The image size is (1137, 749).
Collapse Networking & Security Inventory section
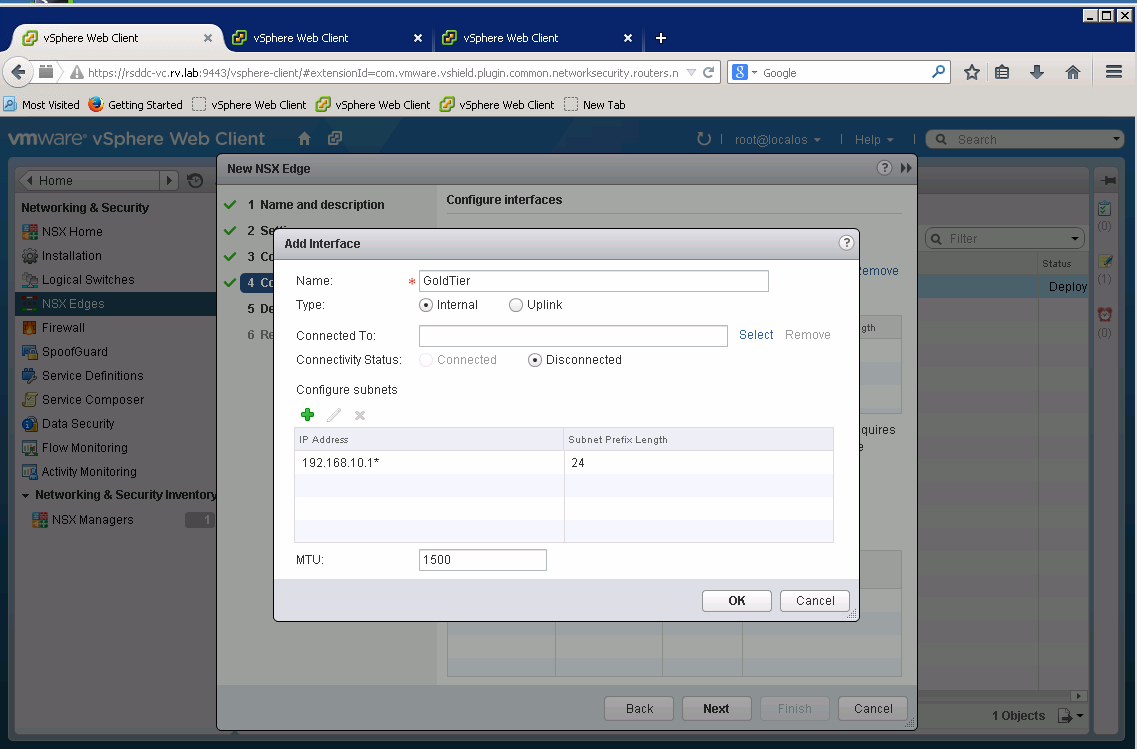click(x=26, y=495)
